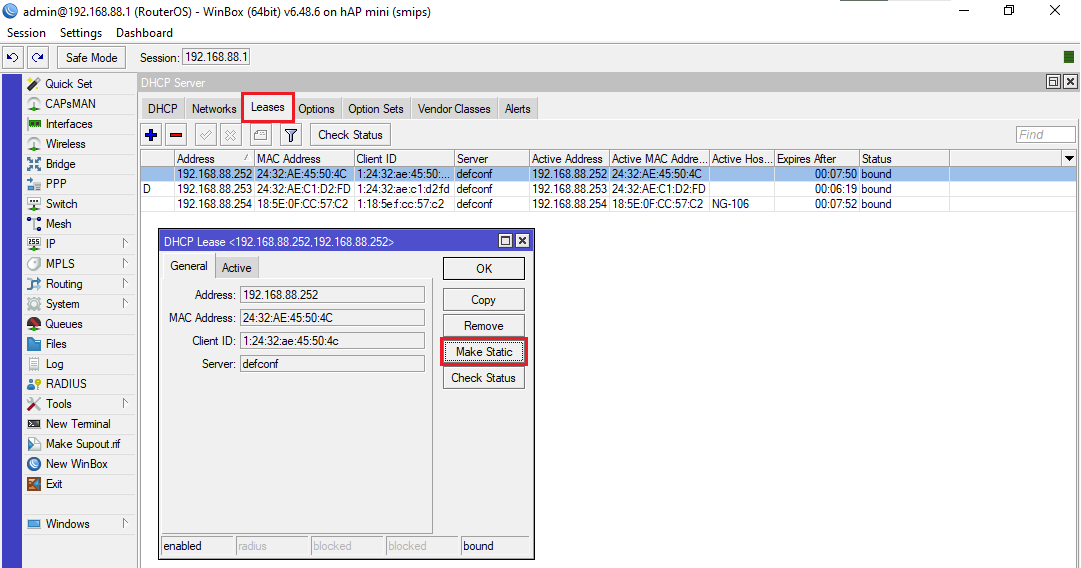Select lease row 192.168.88.253
The height and width of the screenshot is (568, 1081).
pos(608,189)
